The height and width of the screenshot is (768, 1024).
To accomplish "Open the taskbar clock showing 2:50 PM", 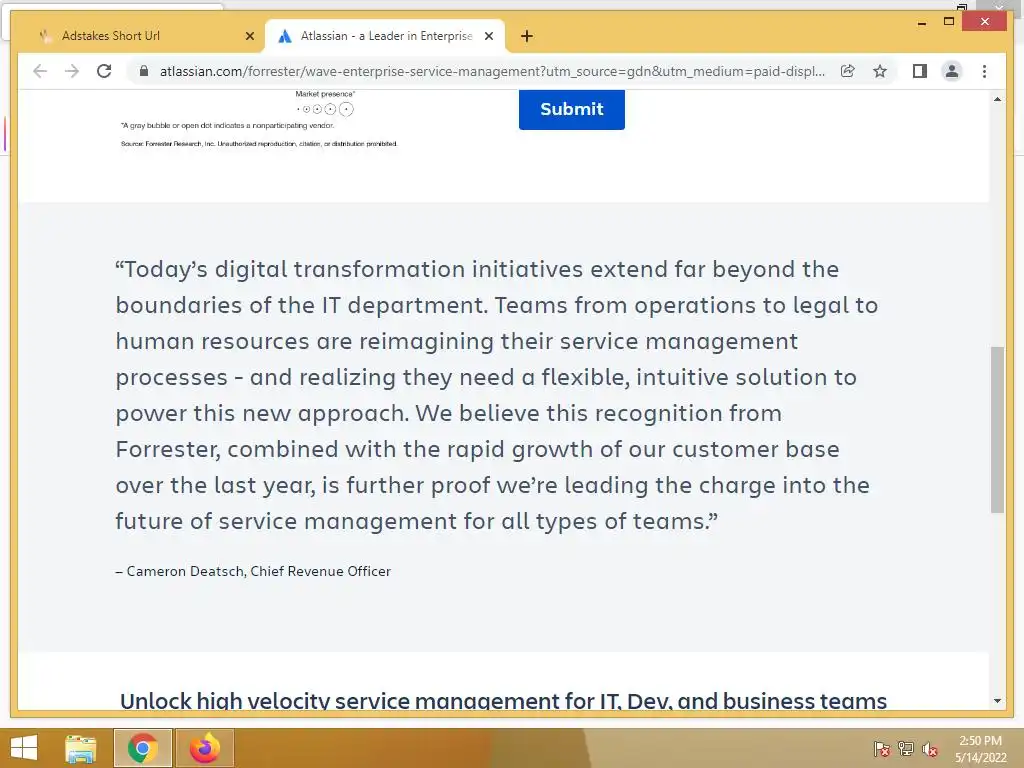I will point(980,749).
